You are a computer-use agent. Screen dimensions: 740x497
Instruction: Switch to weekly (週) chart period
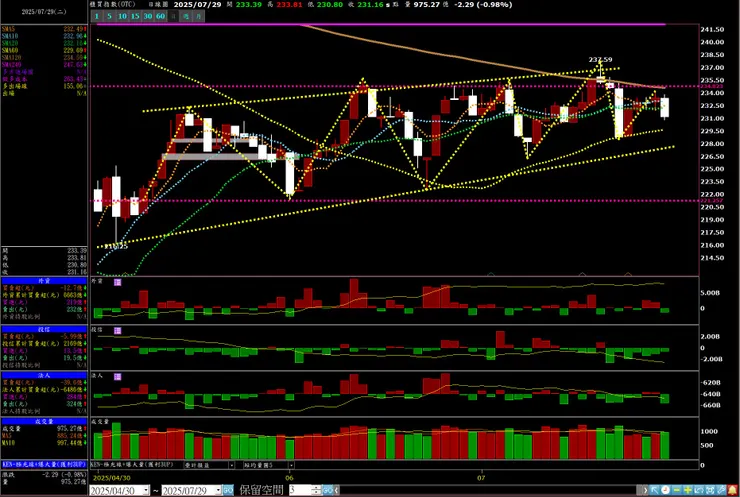click(x=186, y=16)
